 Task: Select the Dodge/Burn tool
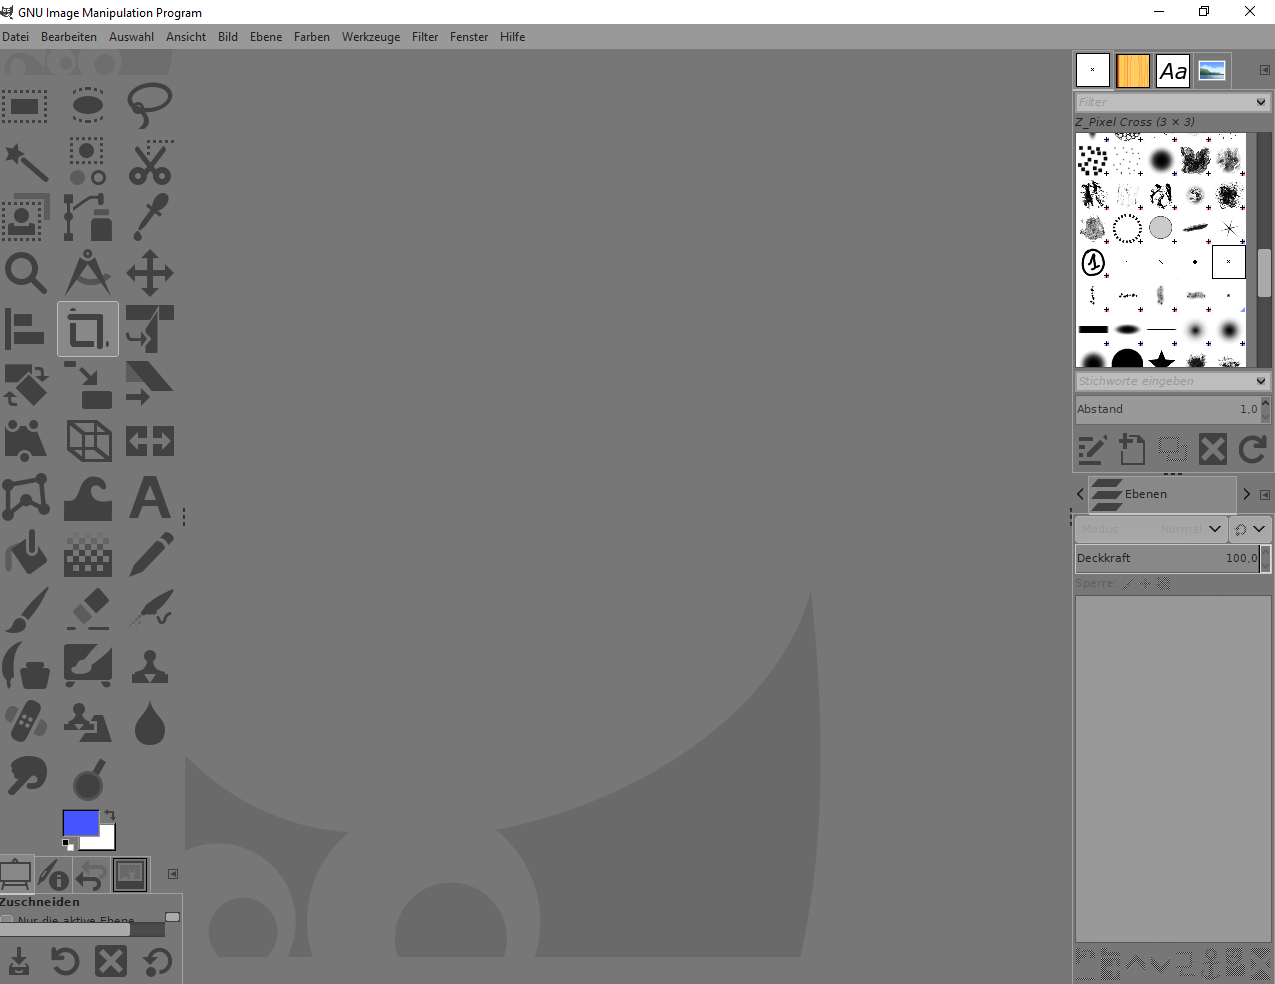(88, 779)
